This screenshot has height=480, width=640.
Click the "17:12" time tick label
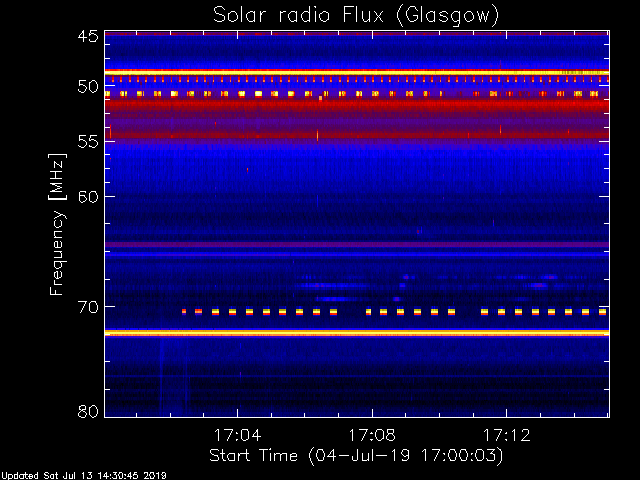(507, 435)
